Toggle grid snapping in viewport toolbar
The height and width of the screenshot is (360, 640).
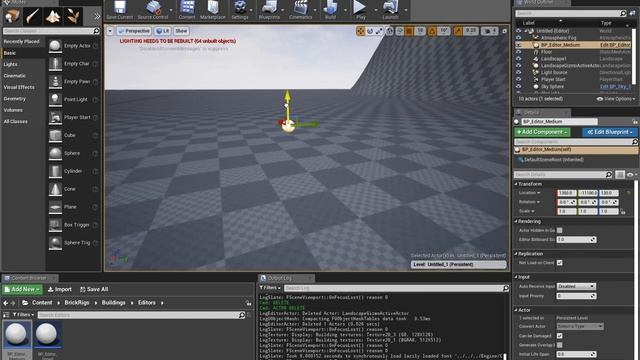coord(409,31)
